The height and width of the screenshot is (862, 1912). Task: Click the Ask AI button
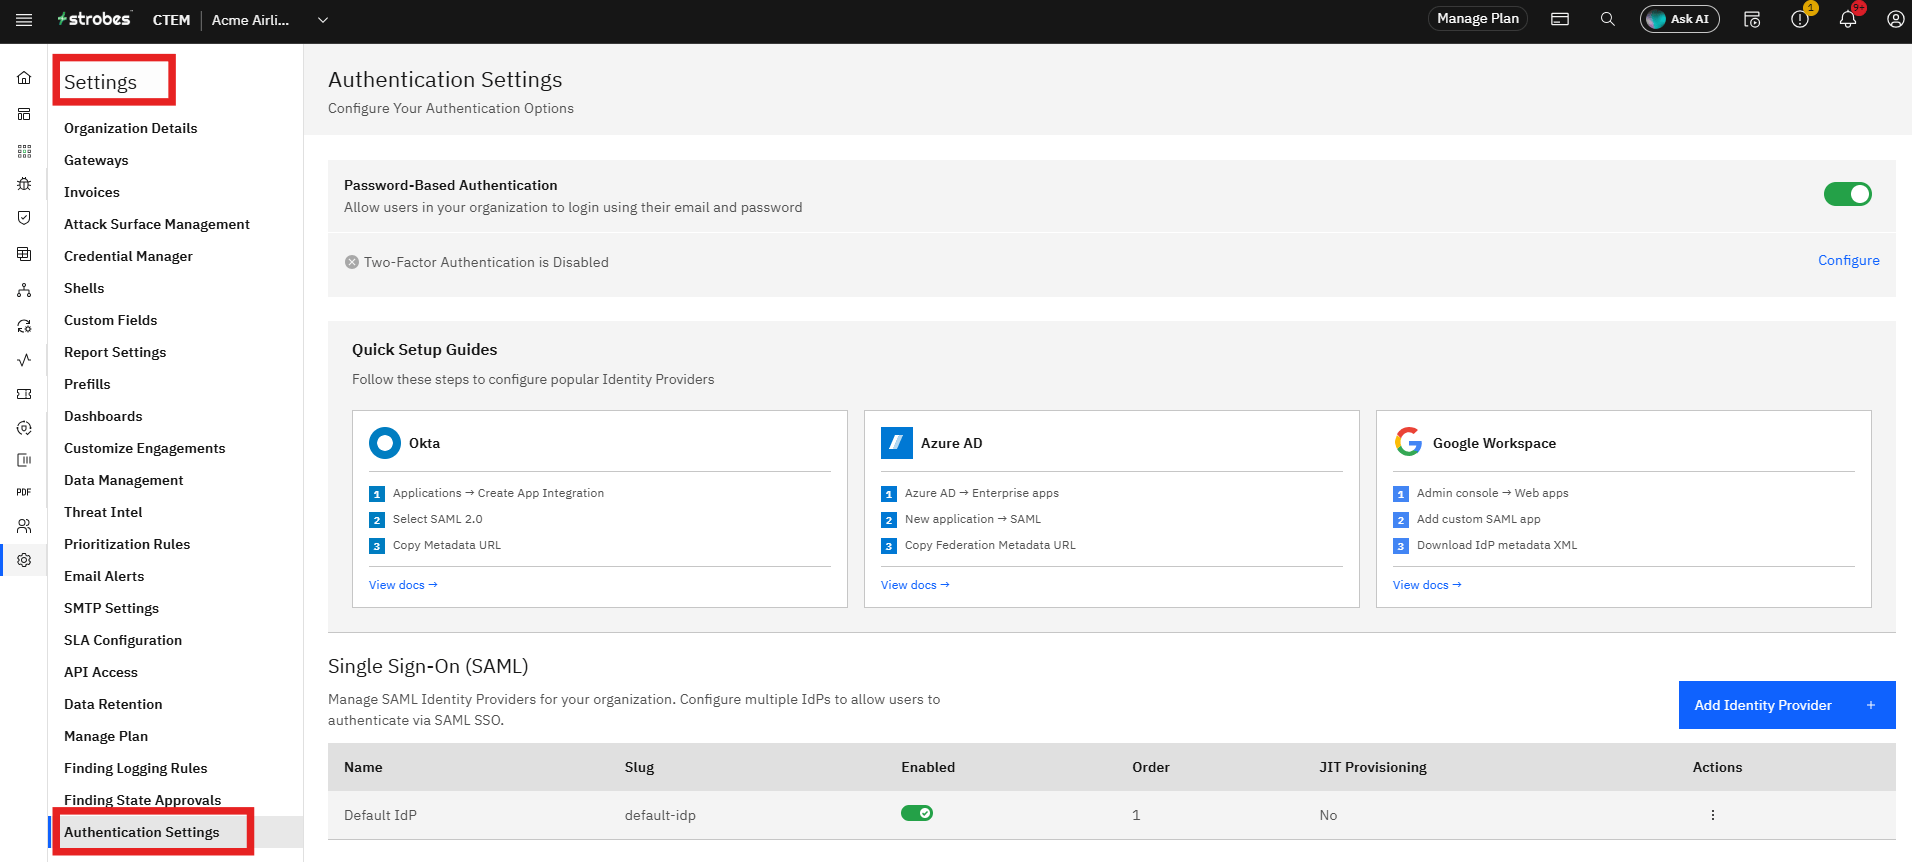1680,19
